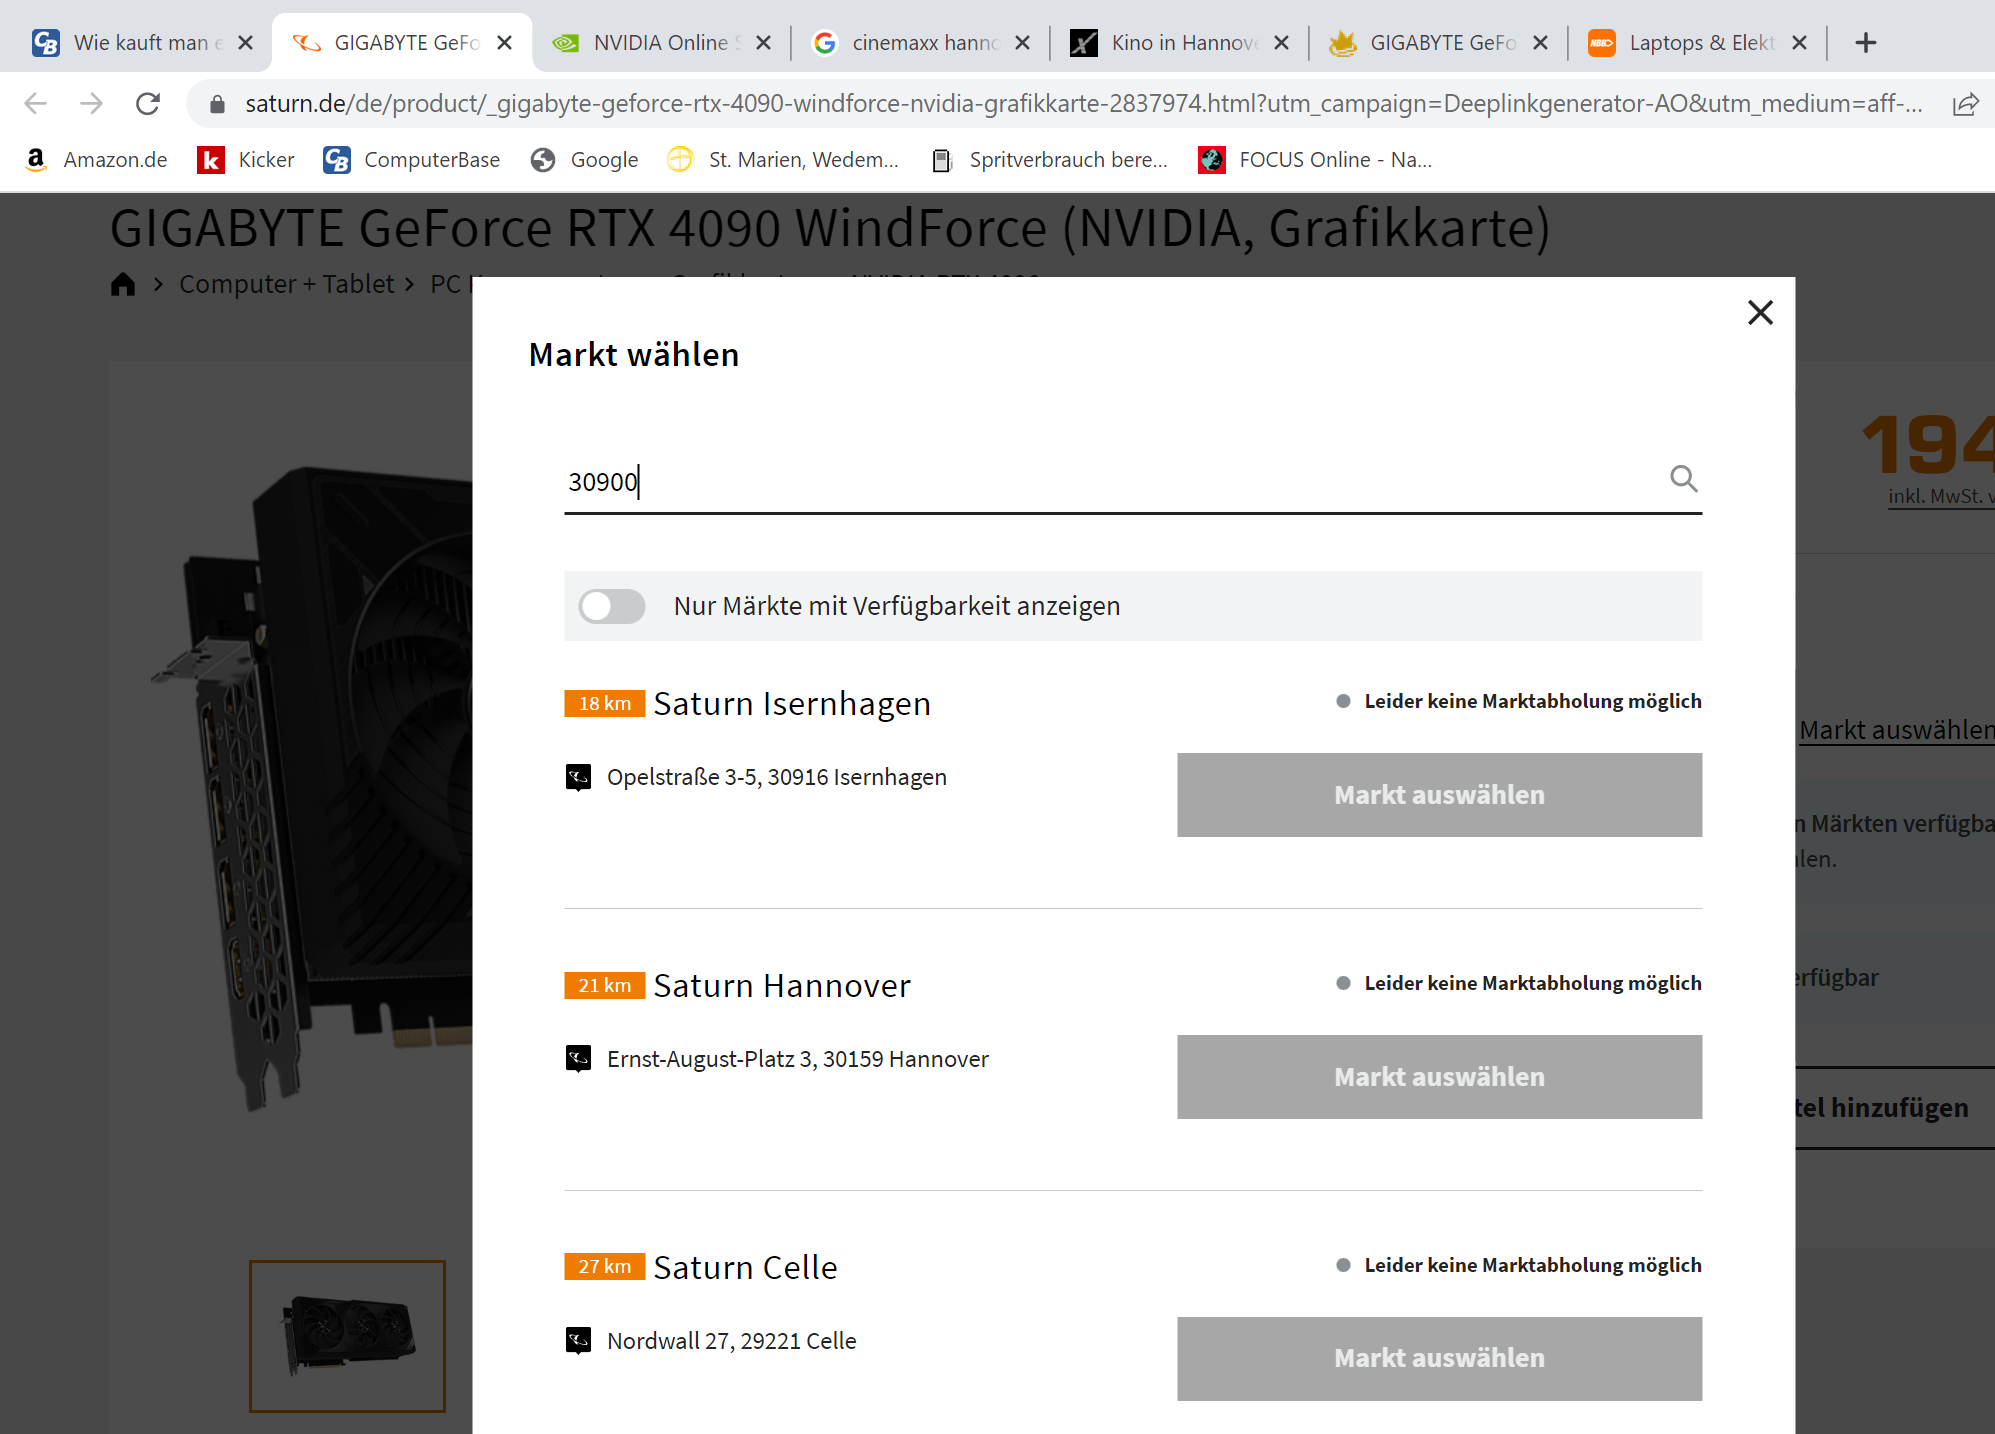Screen dimensions: 1995x1434
Task: Close the Markt wählen dialog
Action: click(1759, 313)
